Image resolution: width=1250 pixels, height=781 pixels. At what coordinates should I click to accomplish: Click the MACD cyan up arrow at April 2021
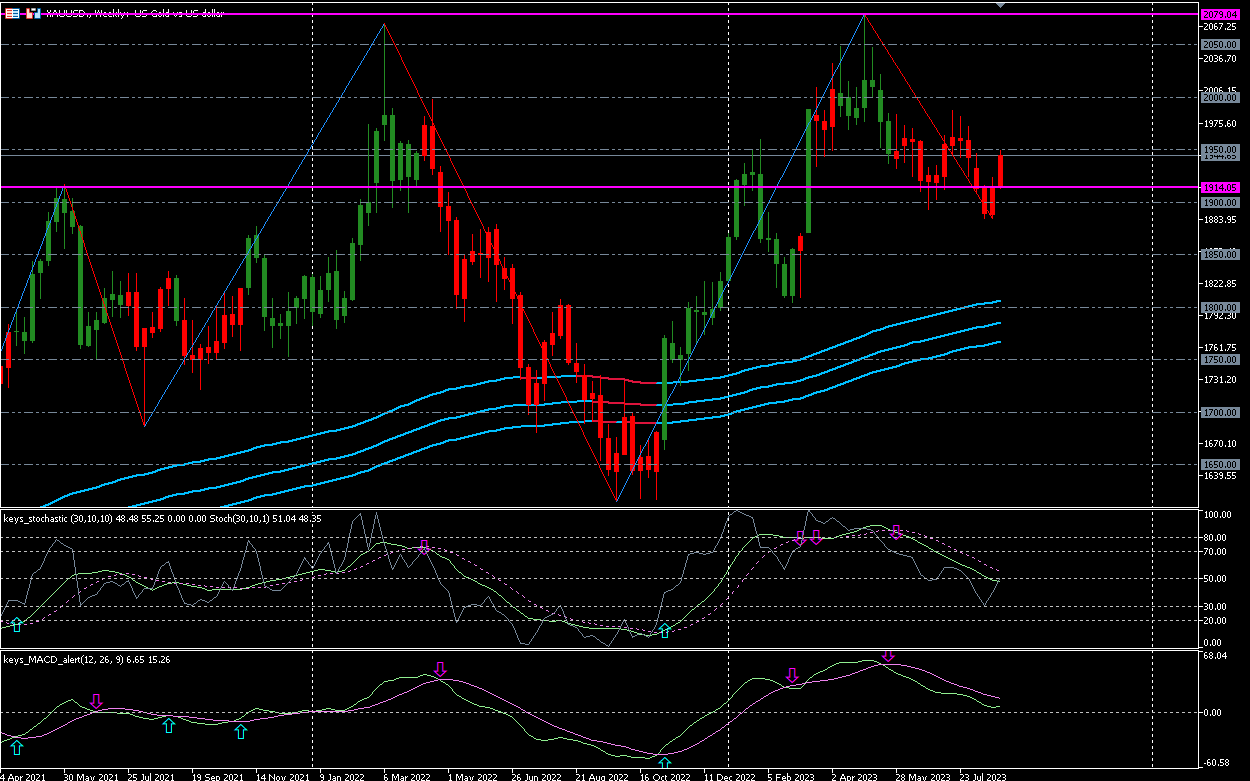(x=16, y=746)
